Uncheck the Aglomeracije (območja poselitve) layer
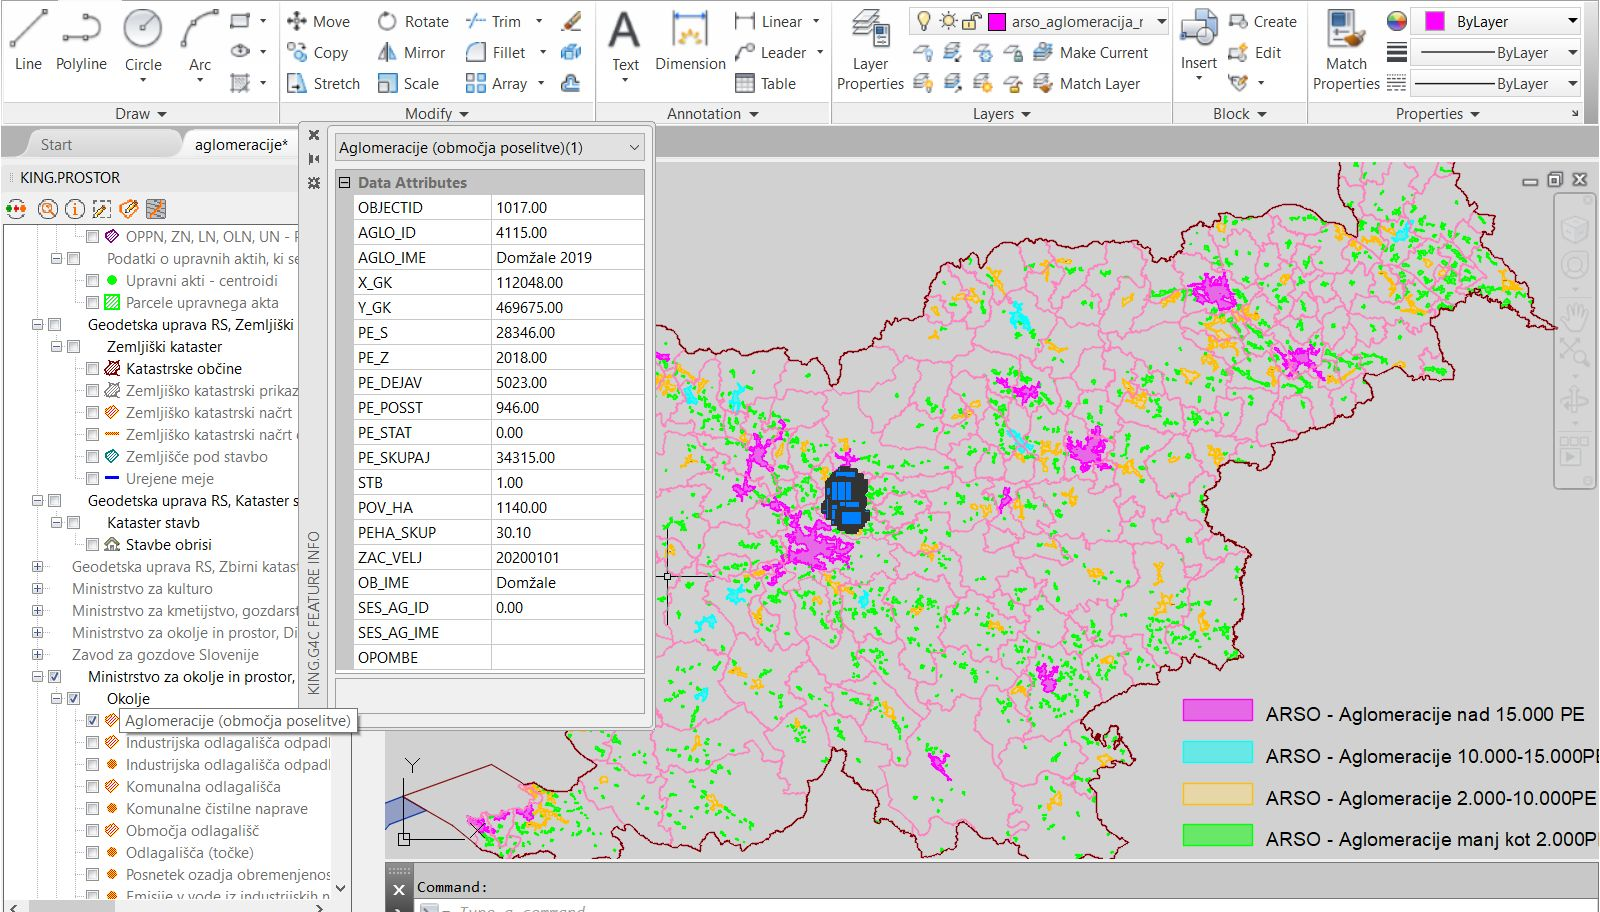The image size is (1600, 912). pyautogui.click(x=92, y=721)
